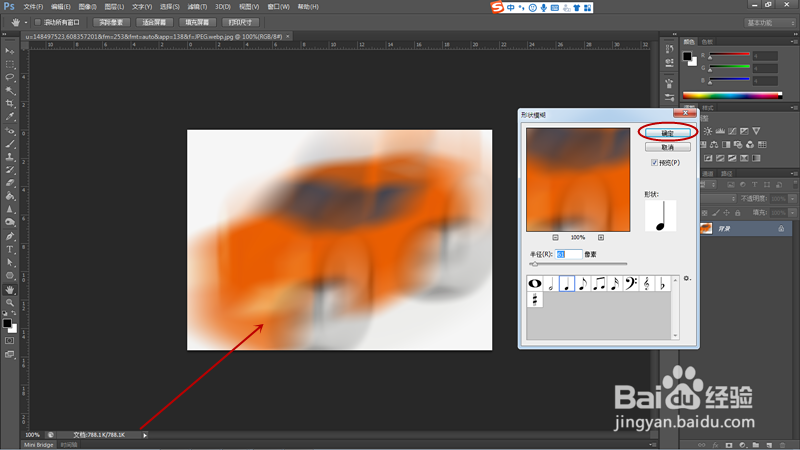Select the Crop tool
Viewport: 800px width, 450px height.
(10, 104)
